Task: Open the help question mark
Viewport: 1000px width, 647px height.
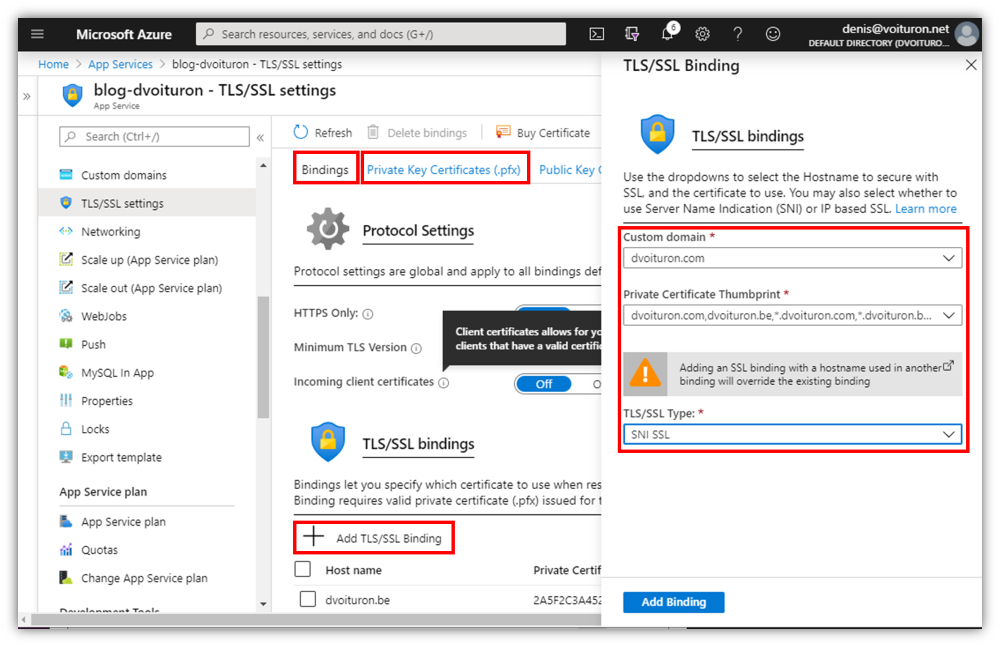Action: [737, 34]
